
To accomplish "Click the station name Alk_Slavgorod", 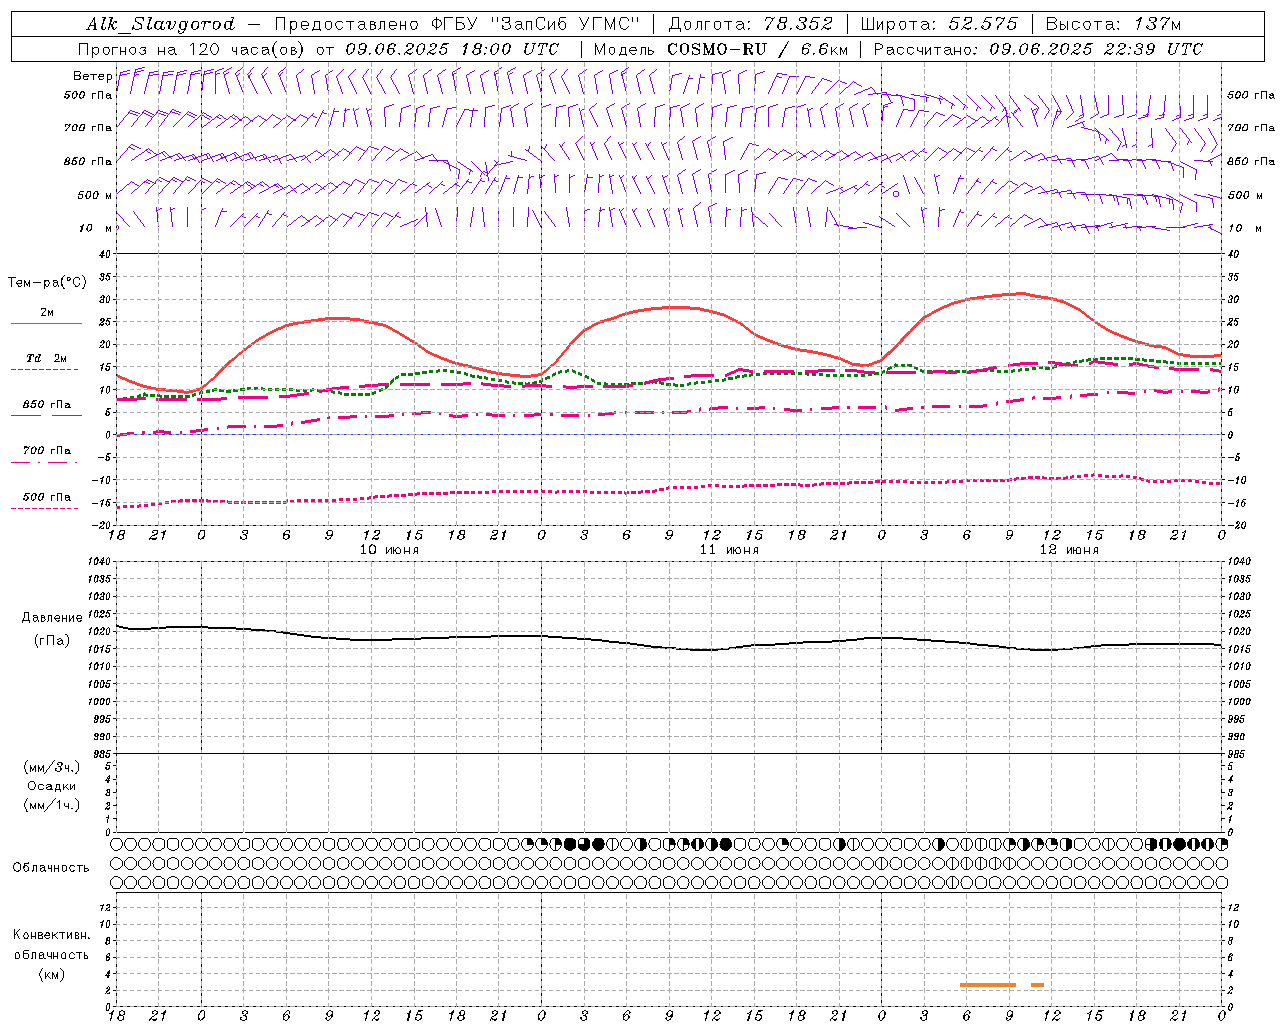I will 161,24.
